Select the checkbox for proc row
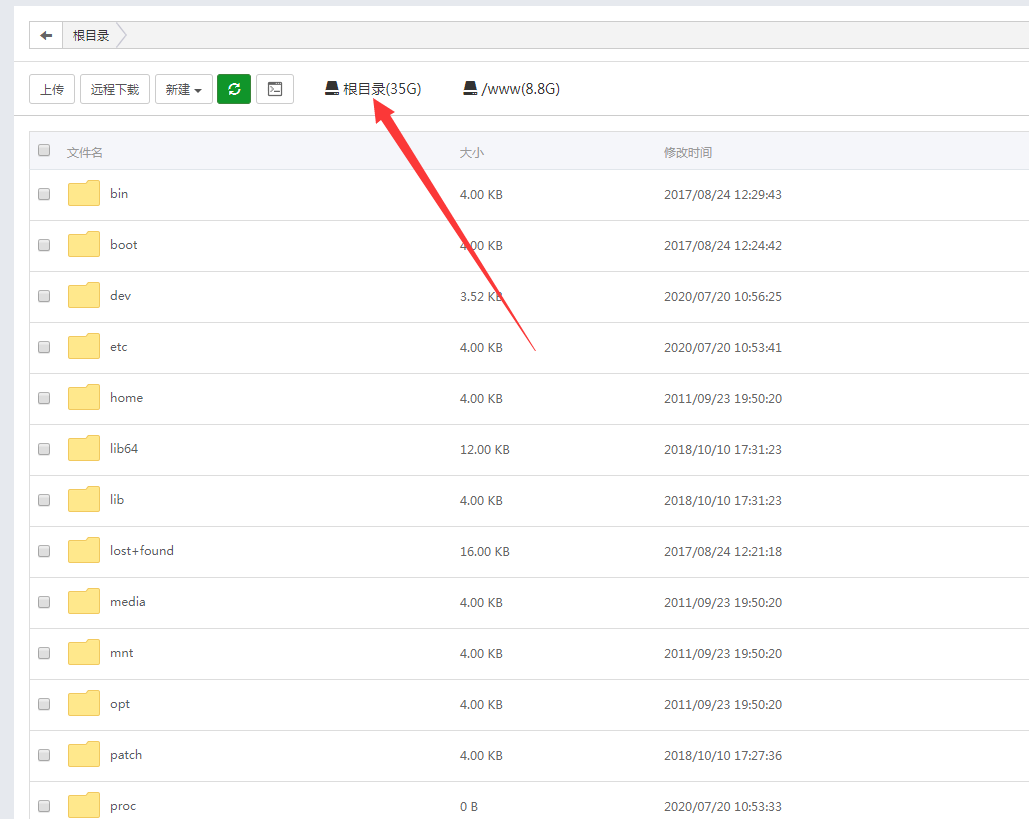This screenshot has width=1029, height=819. click(x=44, y=806)
